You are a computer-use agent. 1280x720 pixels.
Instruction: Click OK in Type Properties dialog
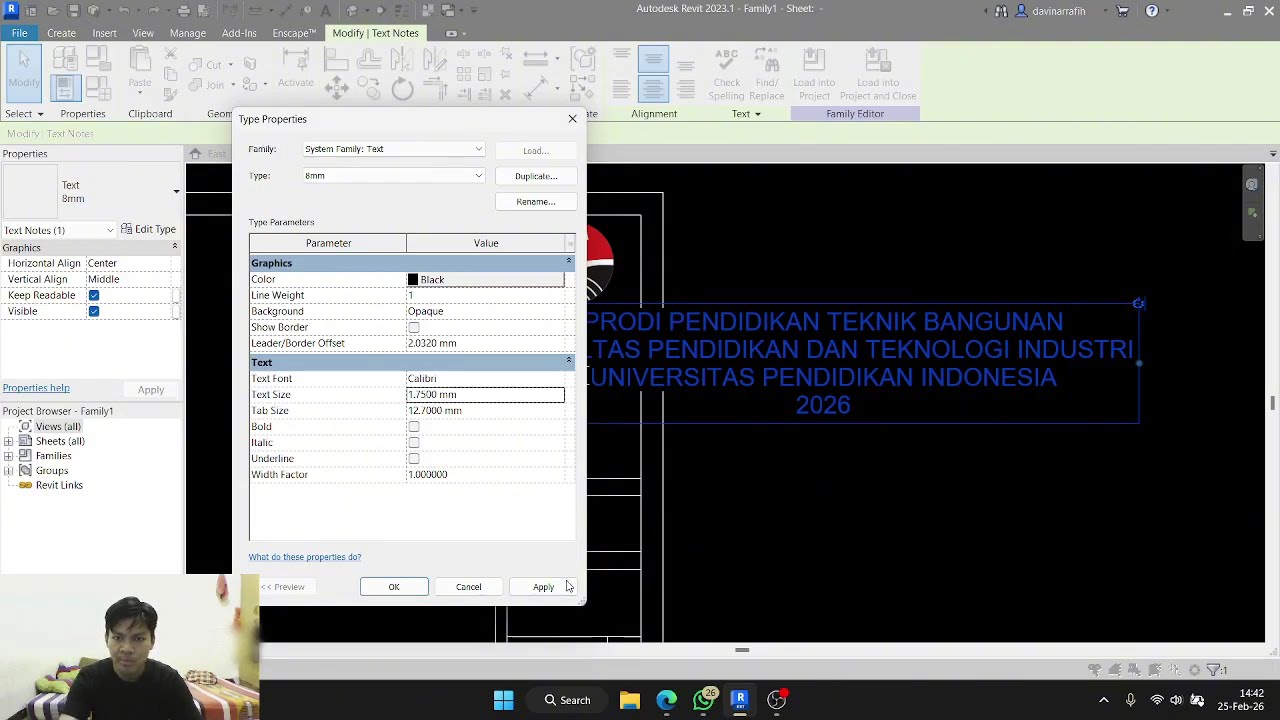tap(394, 587)
